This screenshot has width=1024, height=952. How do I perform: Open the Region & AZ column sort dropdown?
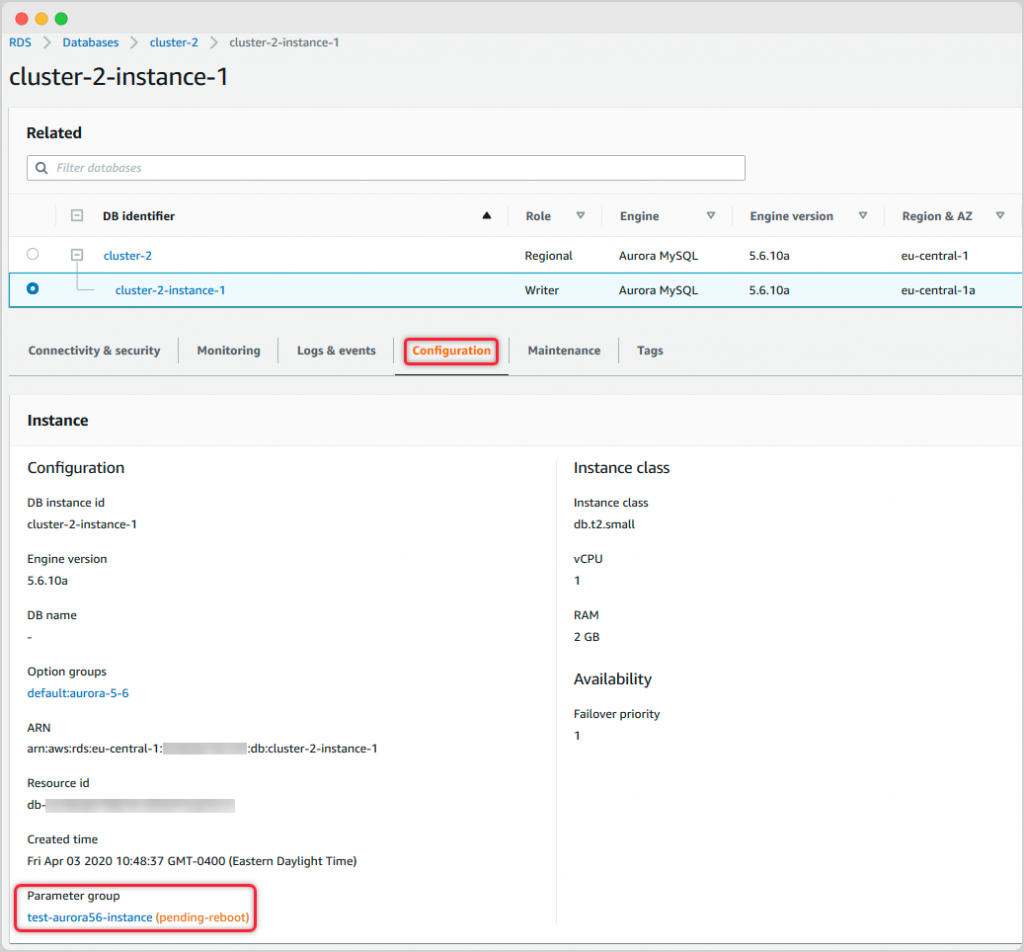(1000, 215)
